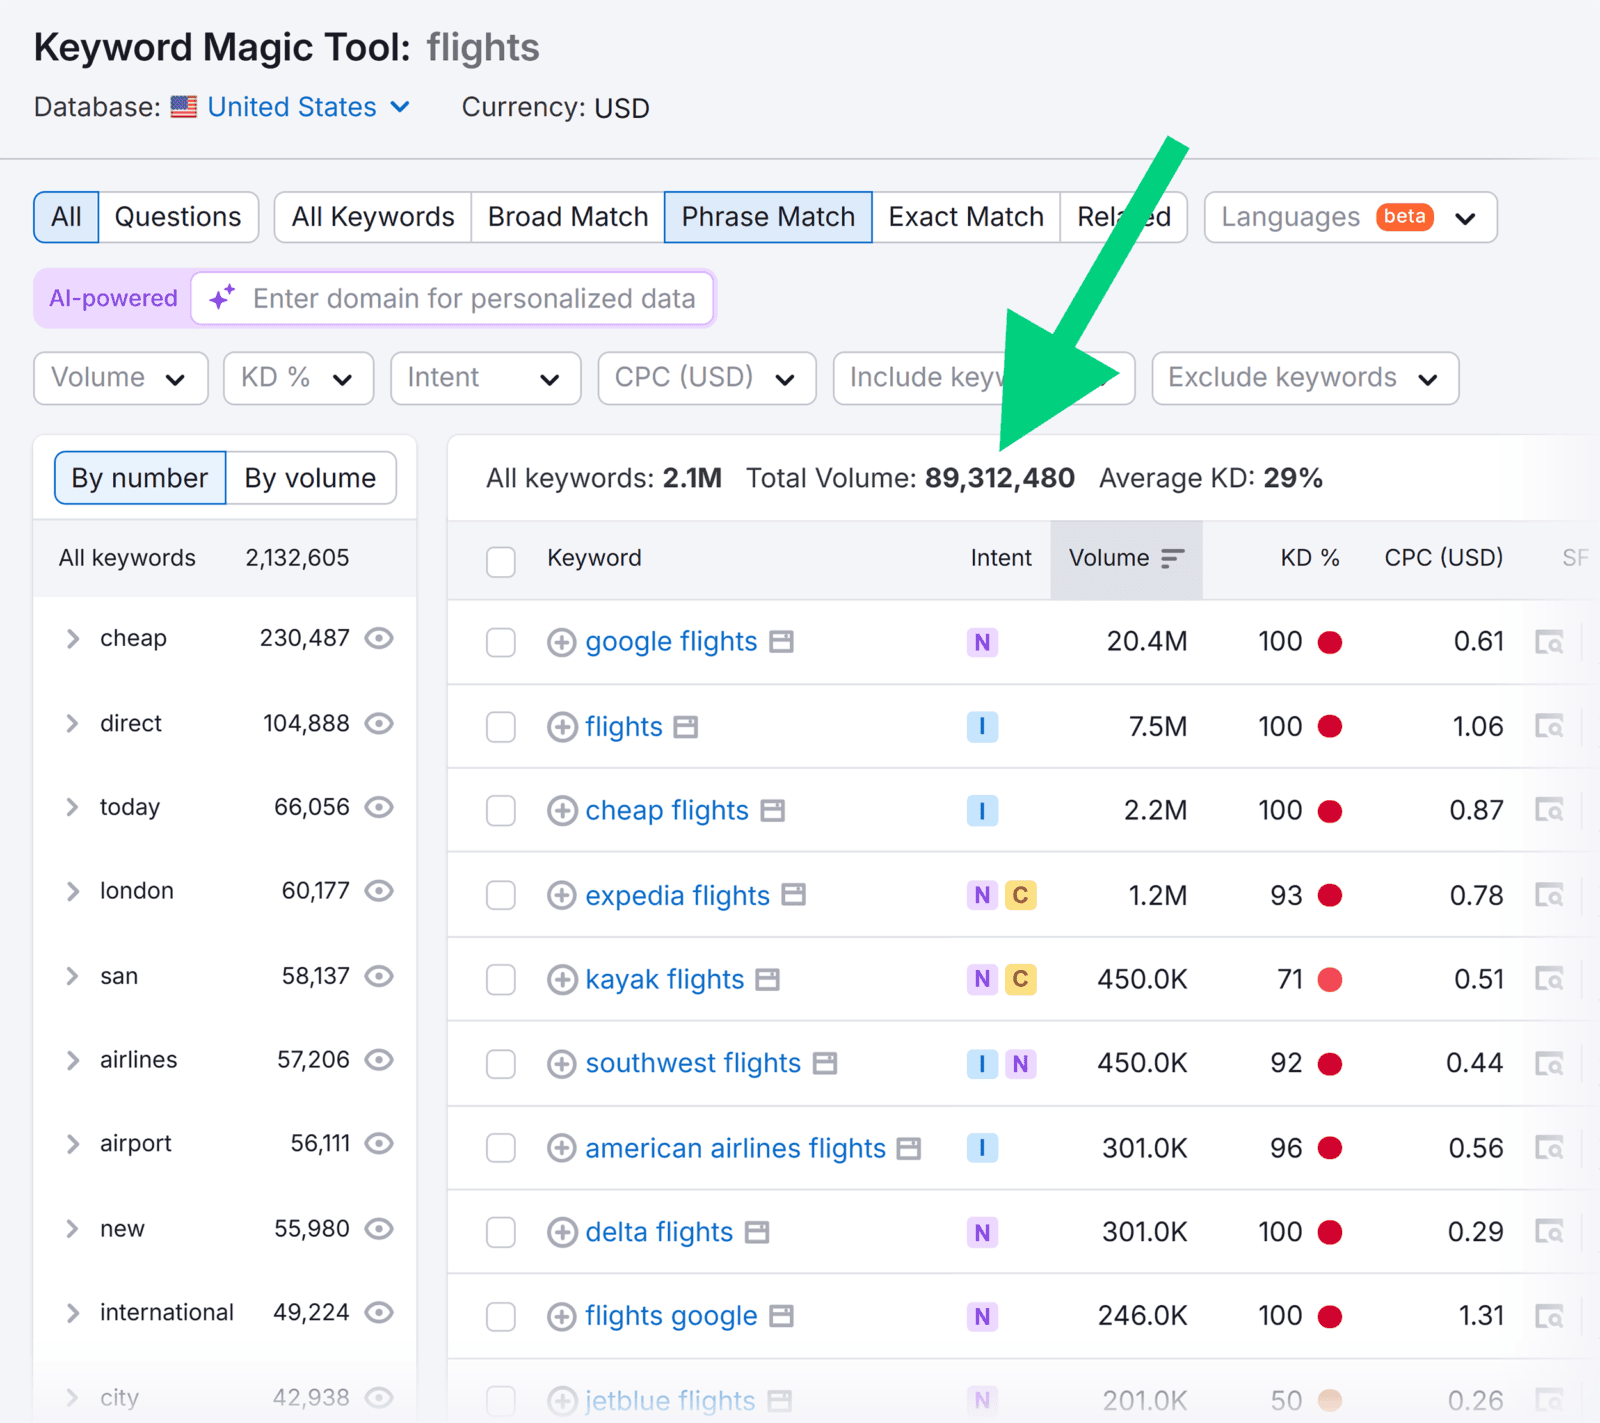Click the domain input for personalized data
Viewport: 1600px width, 1423px height.
click(x=470, y=298)
